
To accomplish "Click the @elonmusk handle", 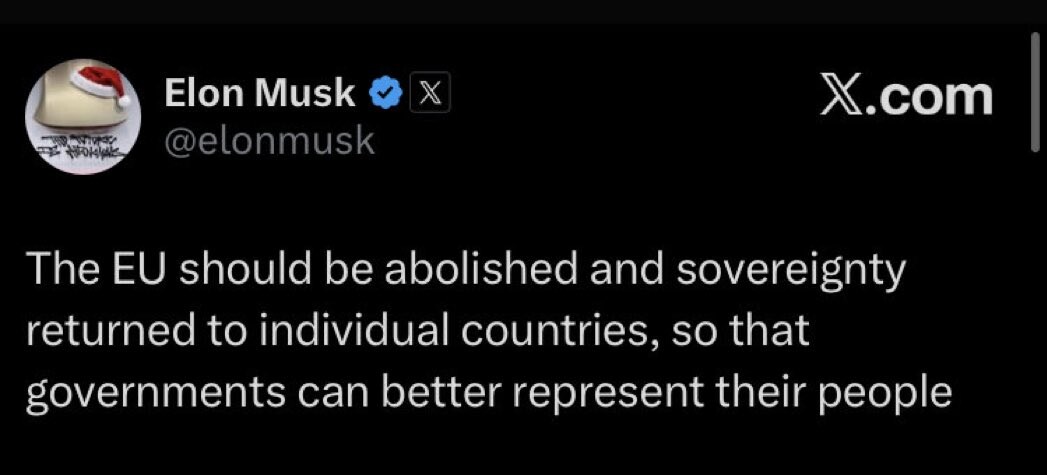I will coord(268,142).
